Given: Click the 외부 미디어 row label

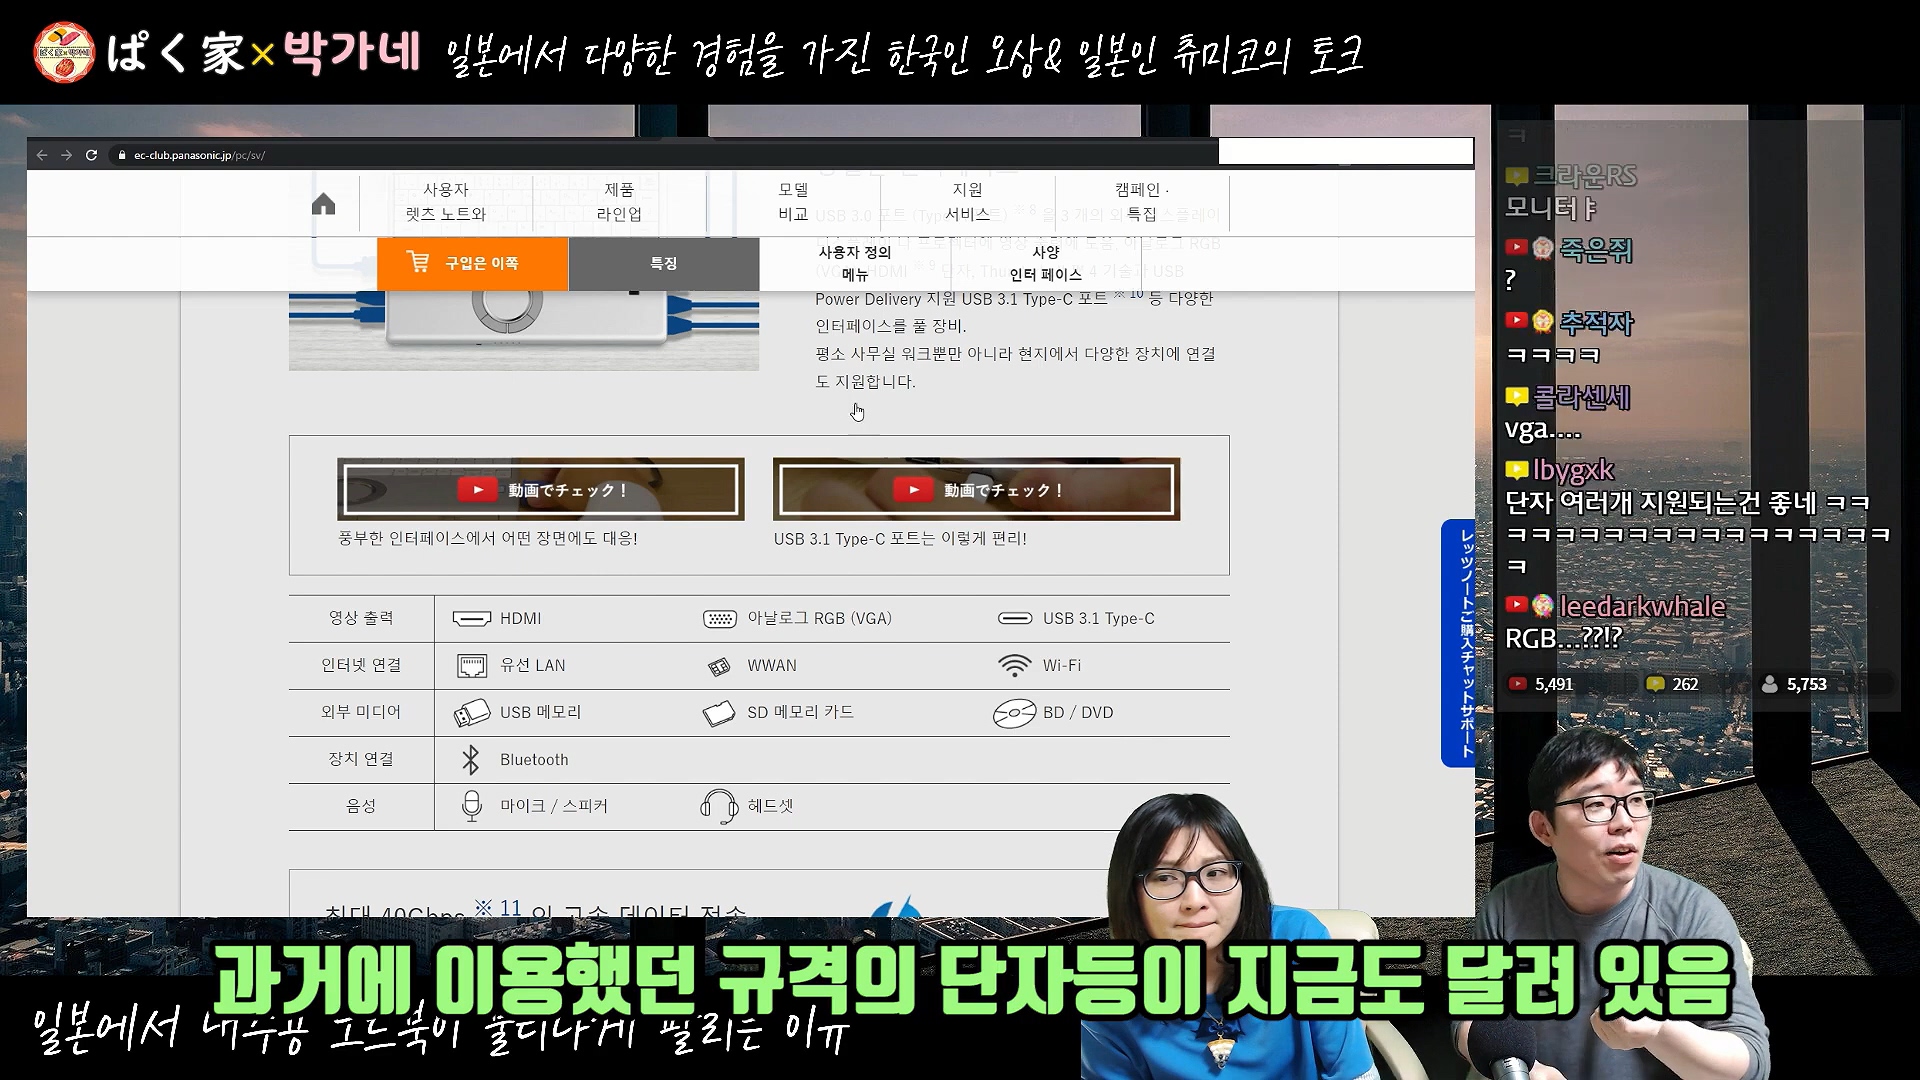Looking at the screenshot, I should 361,712.
